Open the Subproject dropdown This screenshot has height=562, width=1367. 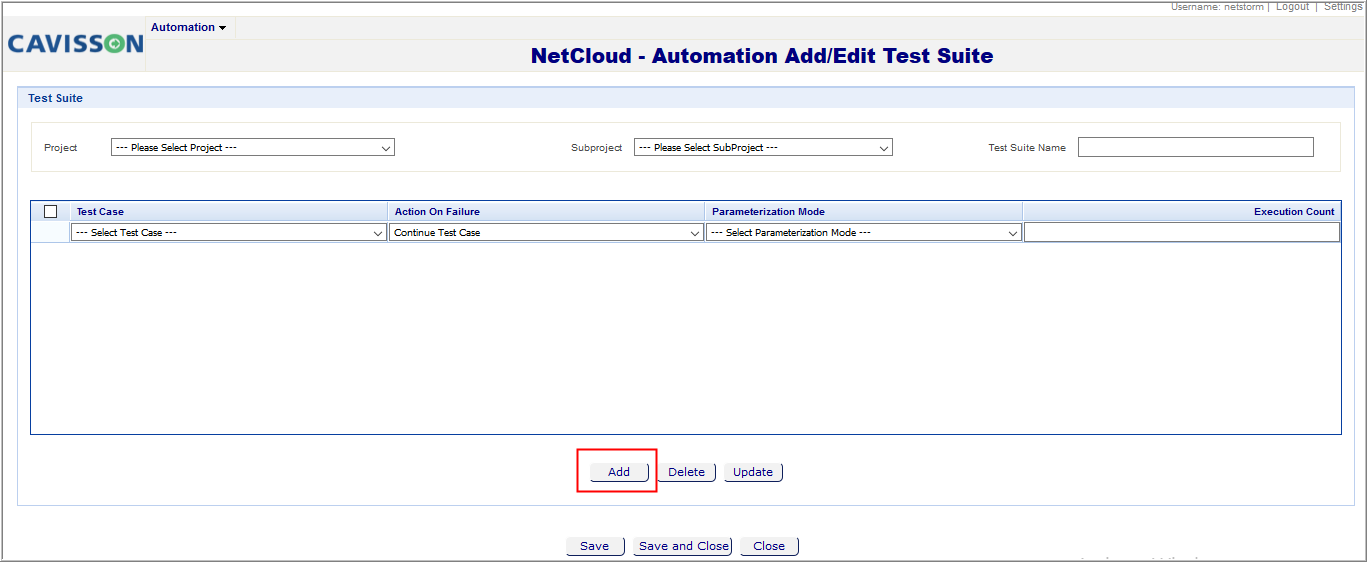click(763, 147)
